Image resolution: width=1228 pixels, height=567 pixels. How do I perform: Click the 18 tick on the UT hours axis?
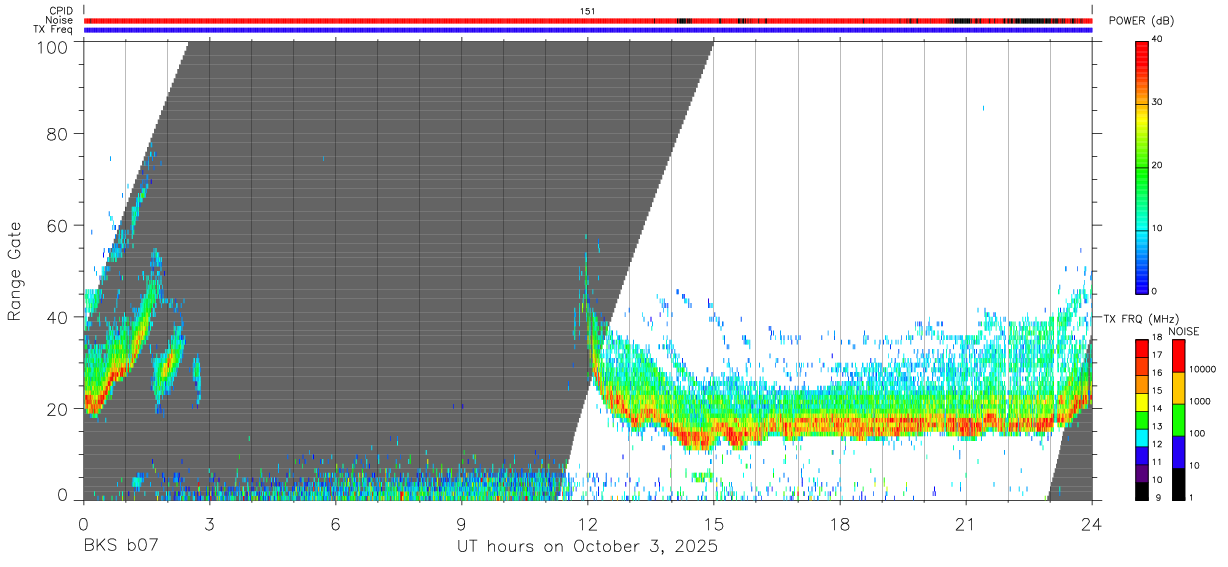(x=840, y=523)
